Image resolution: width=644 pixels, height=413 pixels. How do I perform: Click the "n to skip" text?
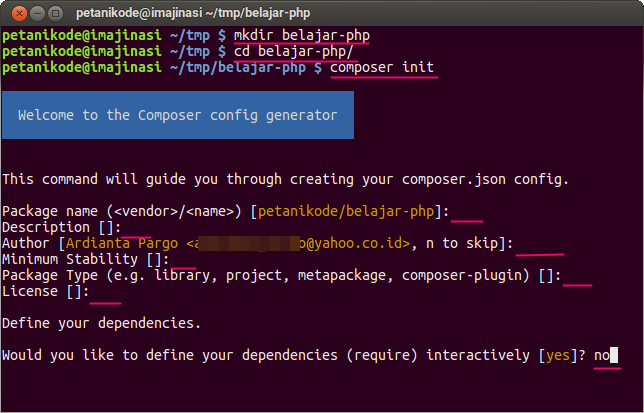[464, 243]
